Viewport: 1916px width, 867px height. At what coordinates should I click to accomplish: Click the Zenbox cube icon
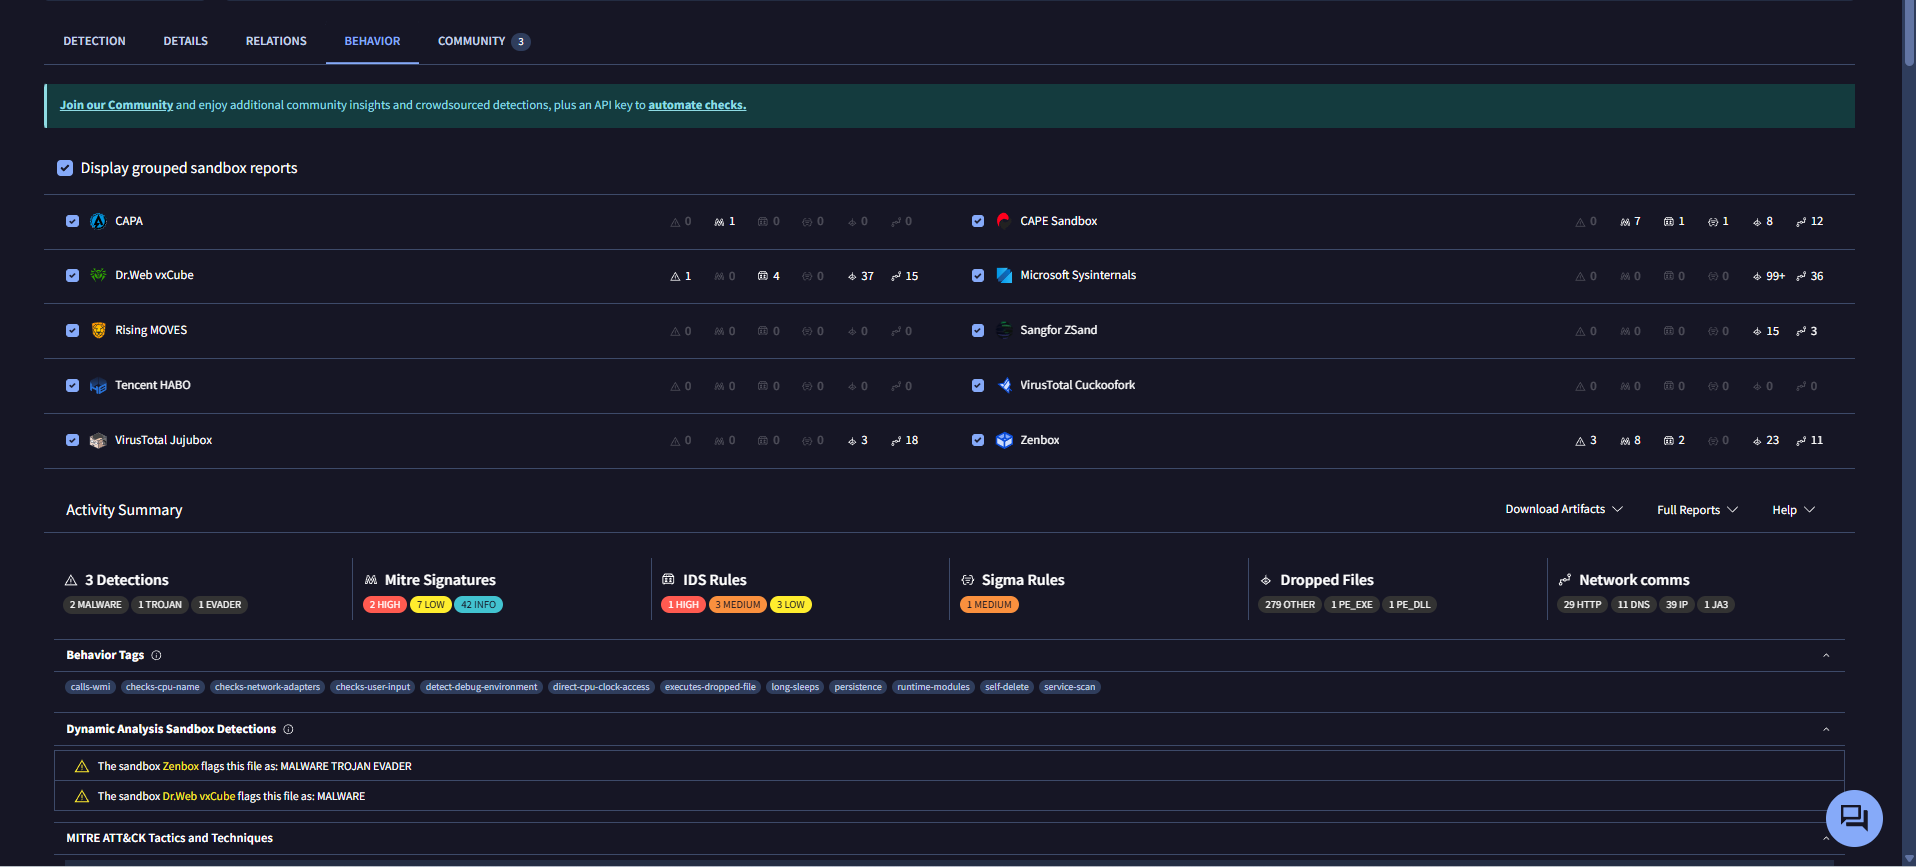(x=1004, y=440)
